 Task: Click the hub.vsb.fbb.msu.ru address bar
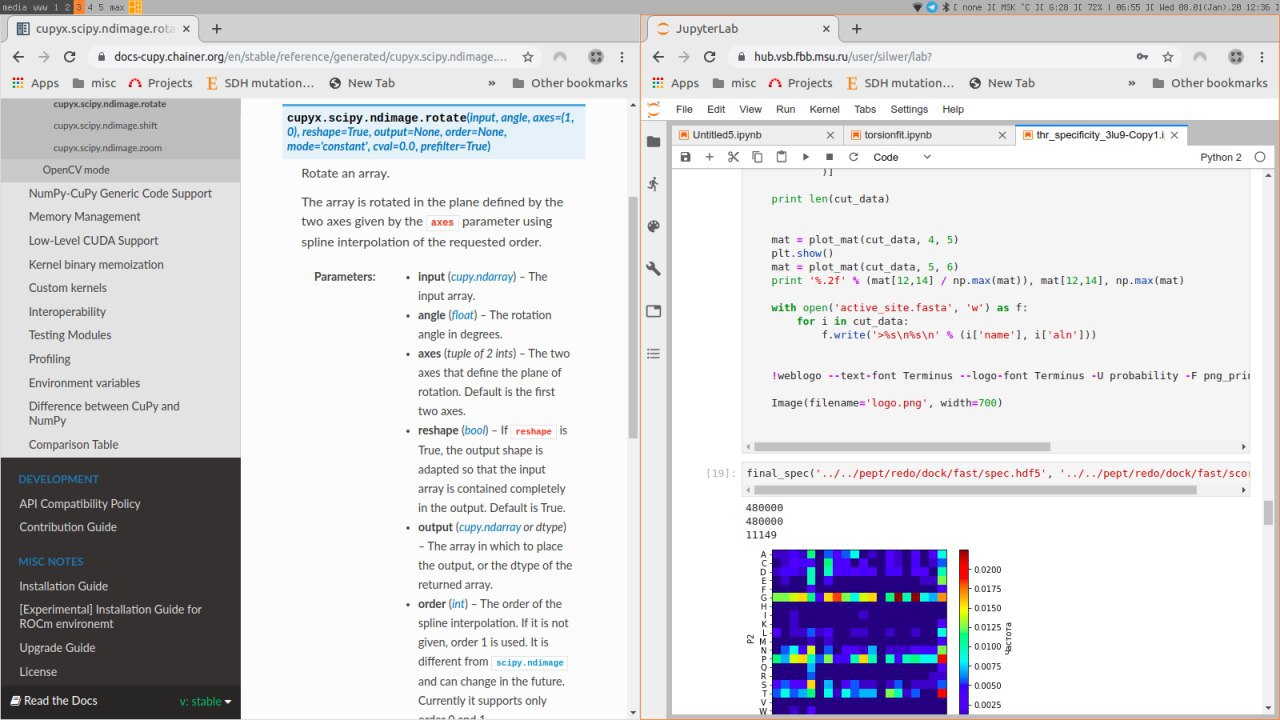pos(930,57)
